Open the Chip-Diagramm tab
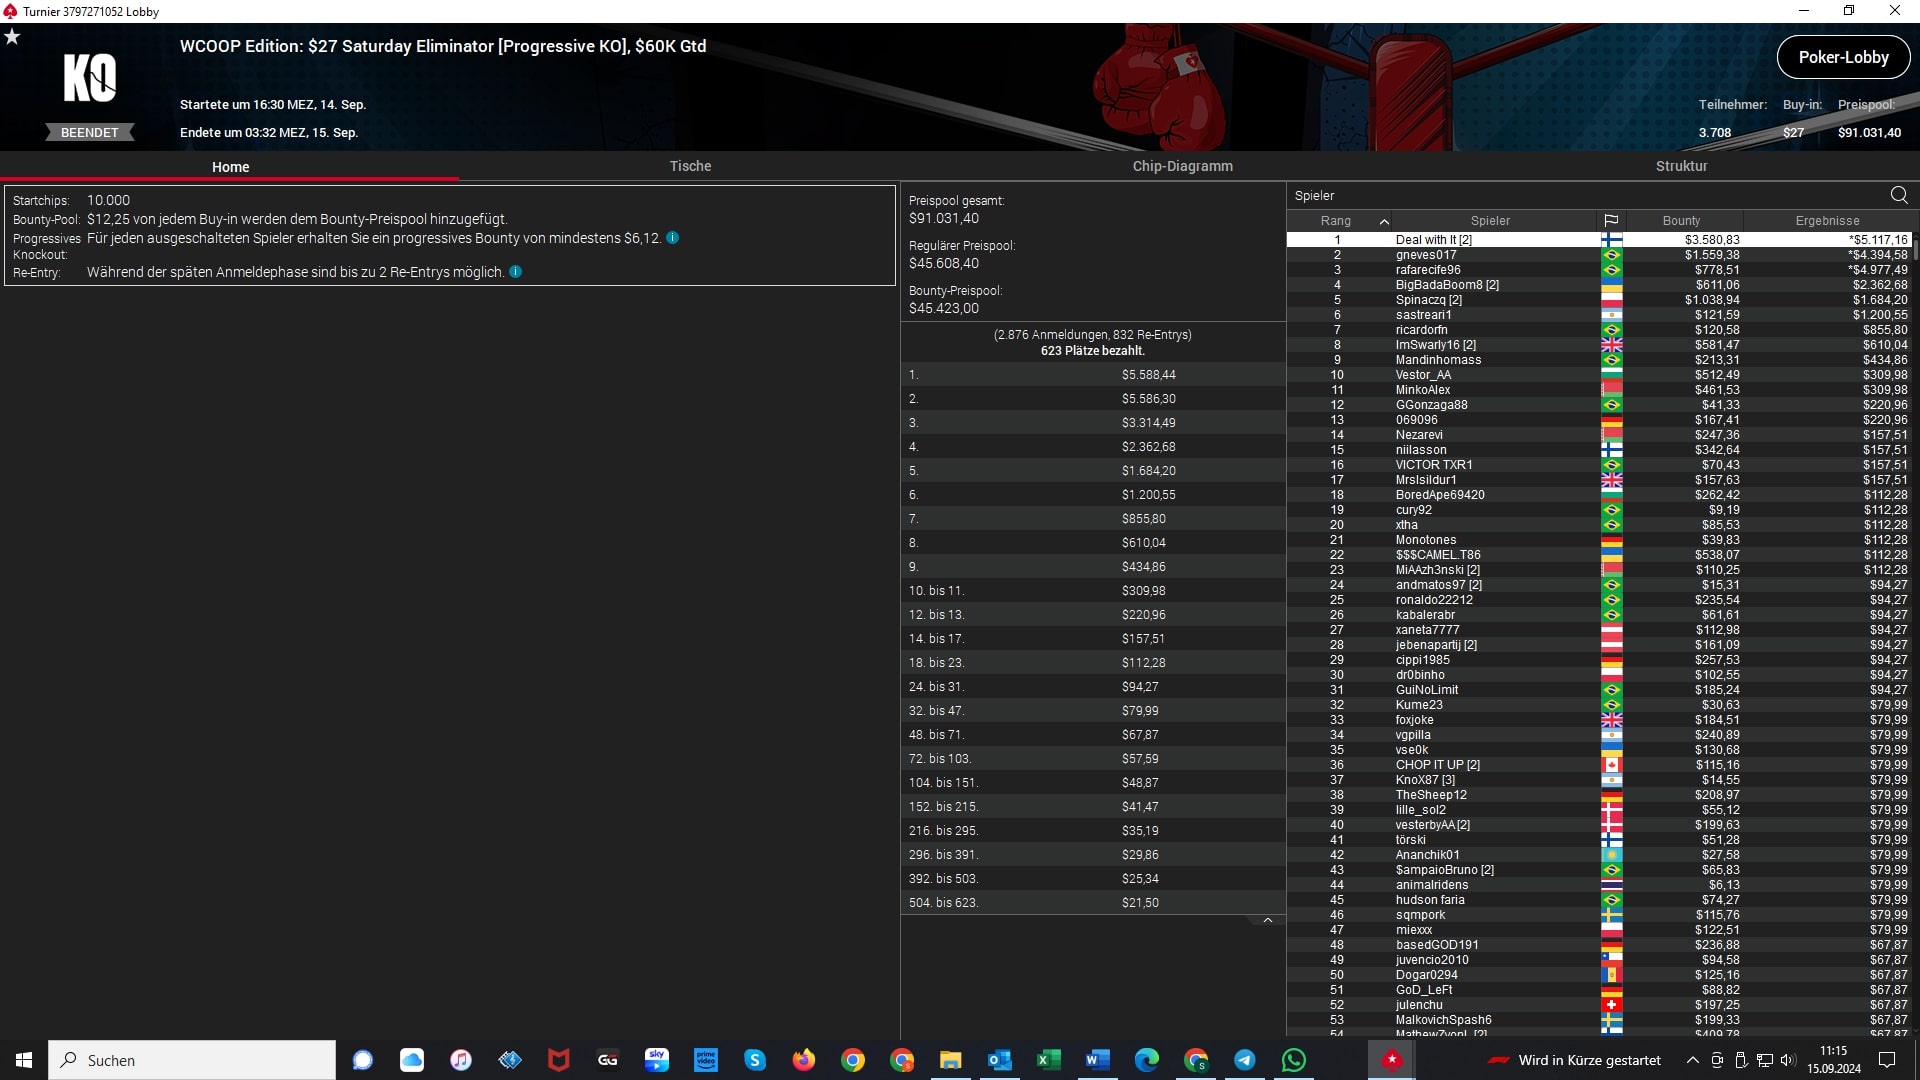Screen dimensions: 1920x1080 coord(1182,166)
